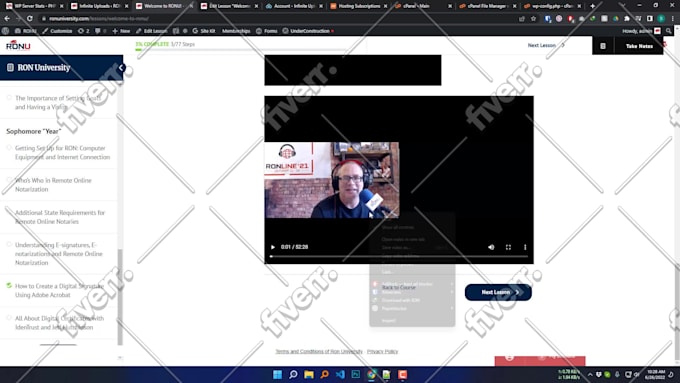Open Memberships in the admin bar
The height and width of the screenshot is (383, 680).
[x=236, y=31]
